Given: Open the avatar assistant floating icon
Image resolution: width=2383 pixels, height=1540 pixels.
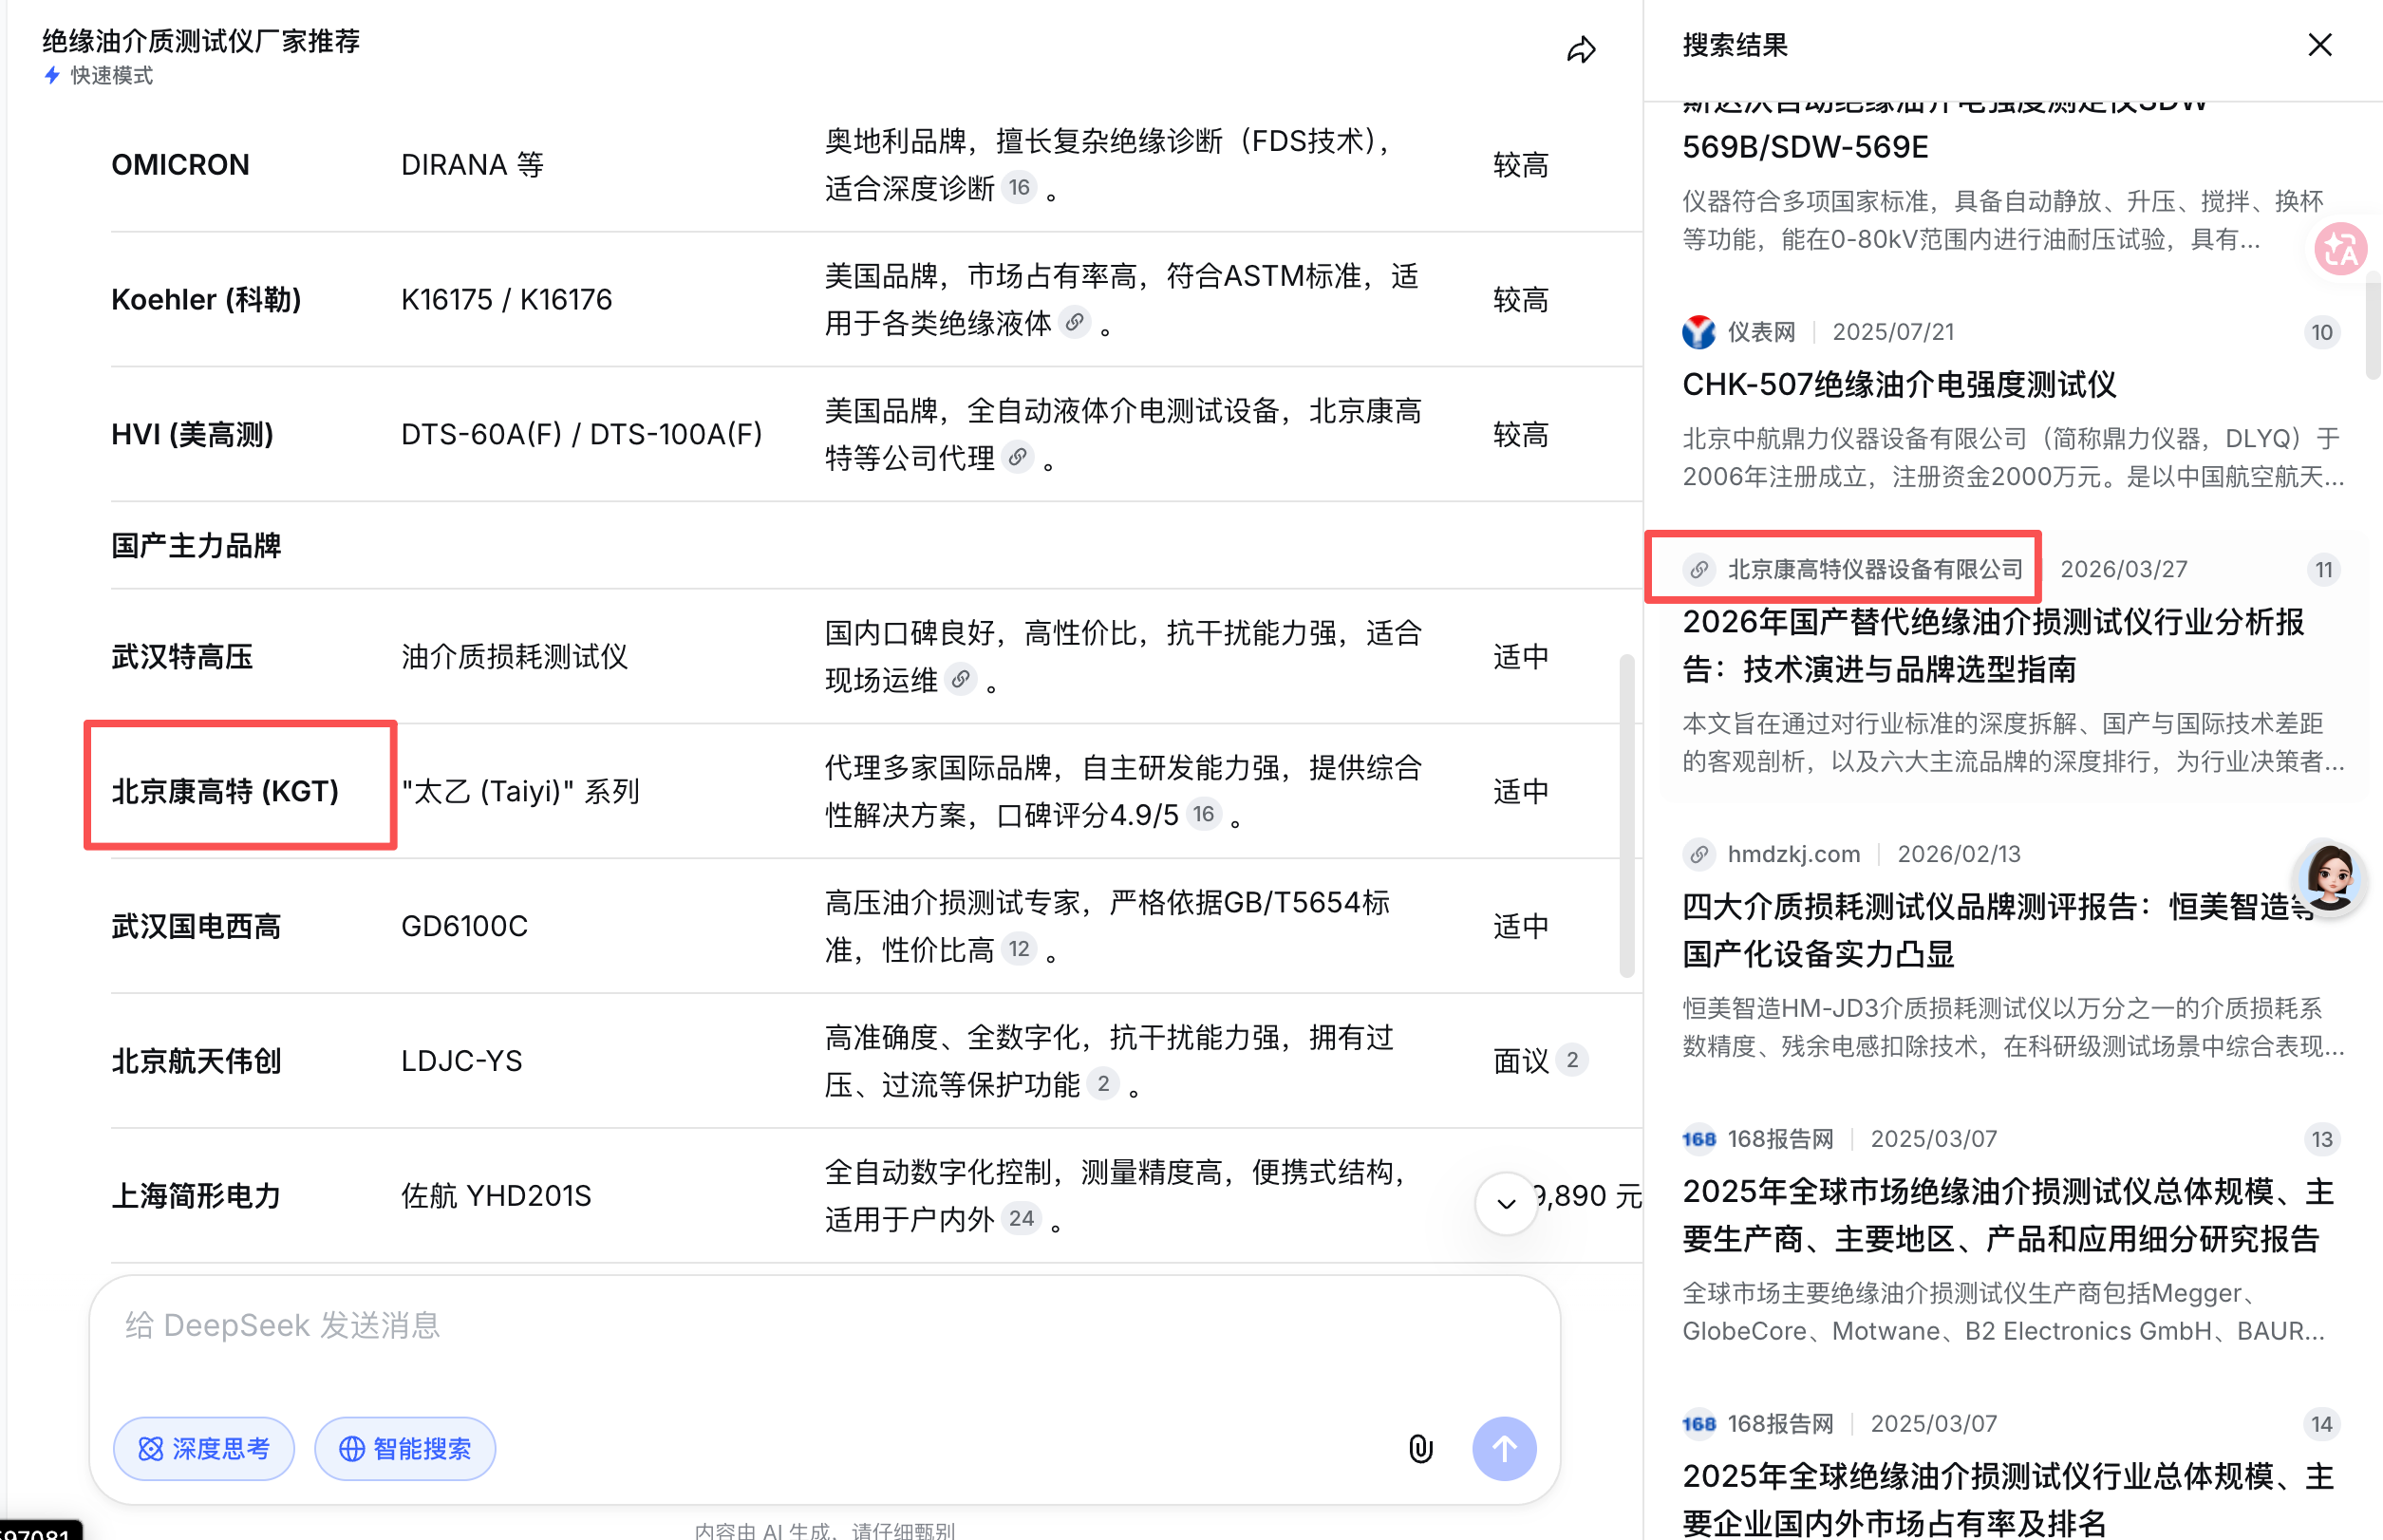Looking at the screenshot, I should 2330,878.
